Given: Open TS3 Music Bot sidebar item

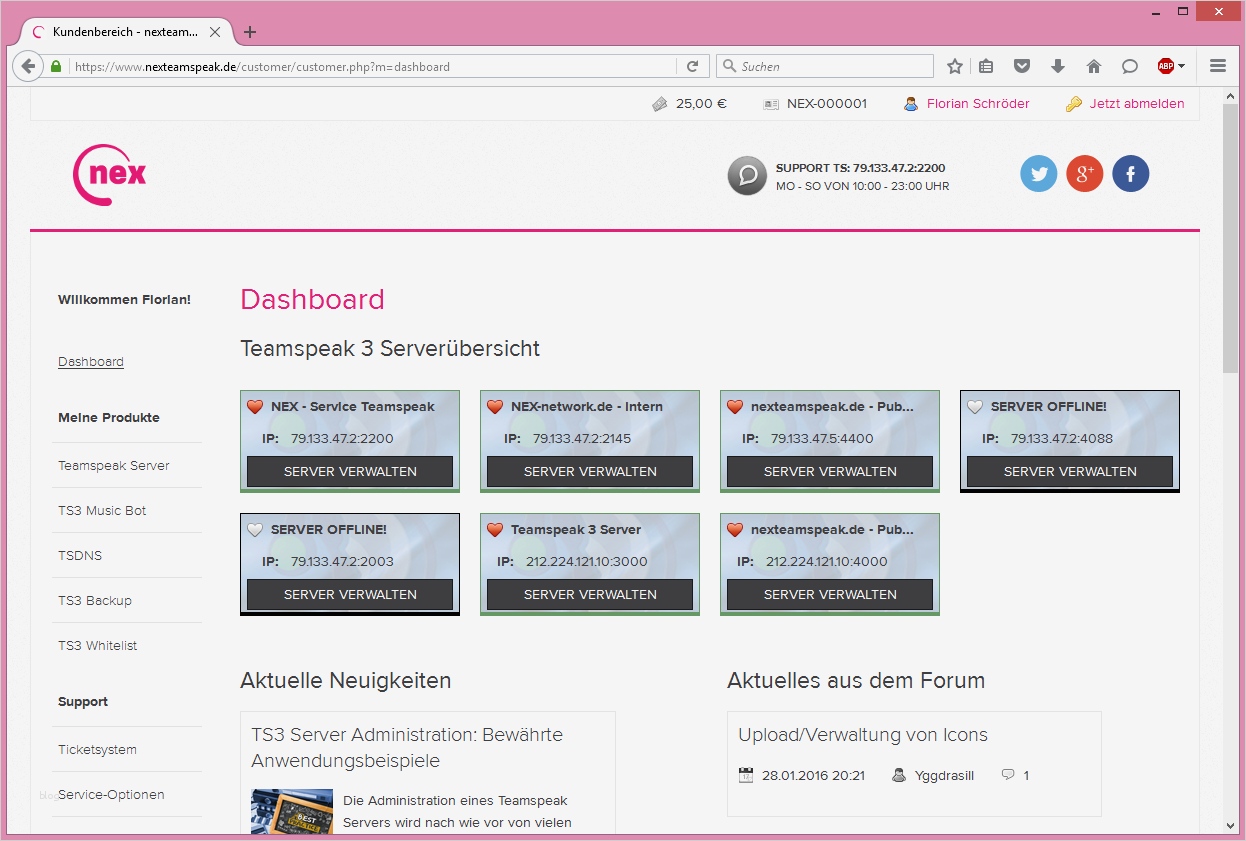Looking at the screenshot, I should tap(102, 511).
